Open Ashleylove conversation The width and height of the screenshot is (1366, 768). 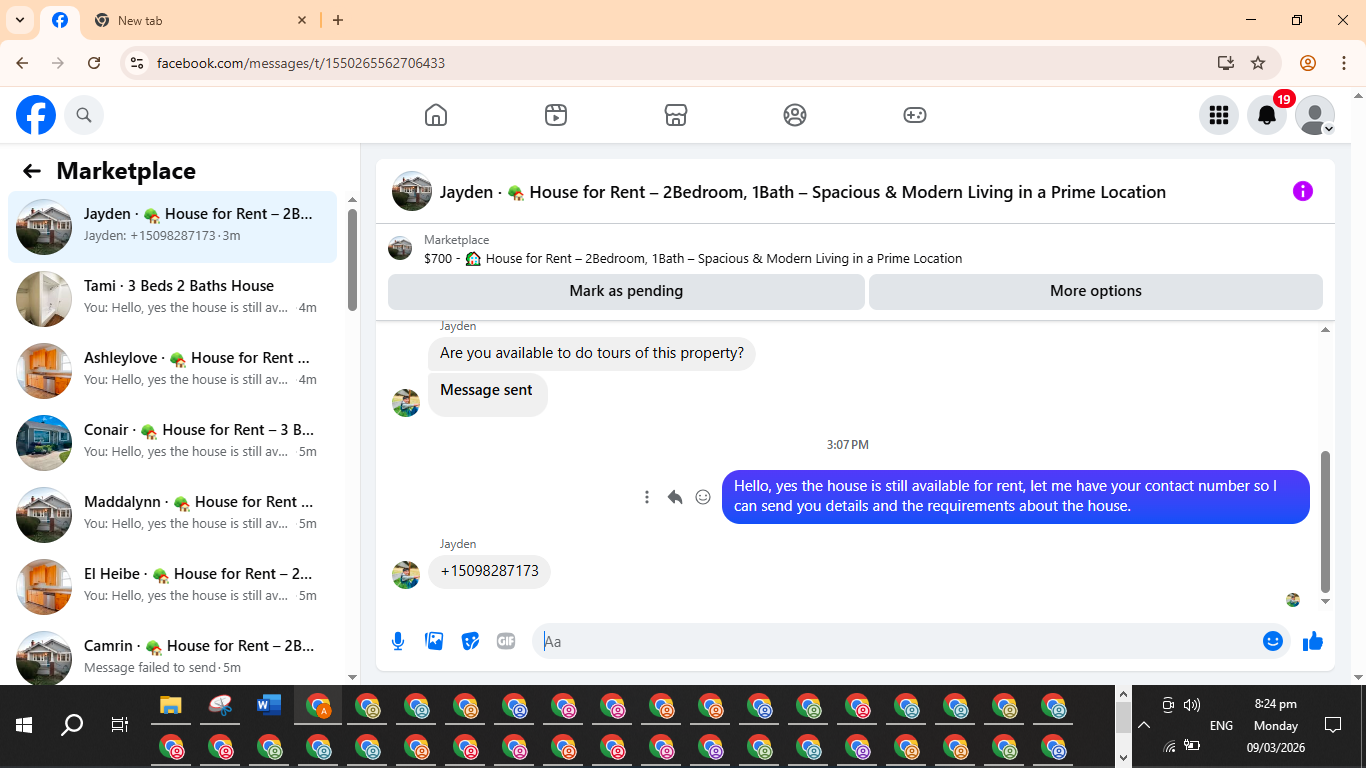pyautogui.click(x=173, y=371)
